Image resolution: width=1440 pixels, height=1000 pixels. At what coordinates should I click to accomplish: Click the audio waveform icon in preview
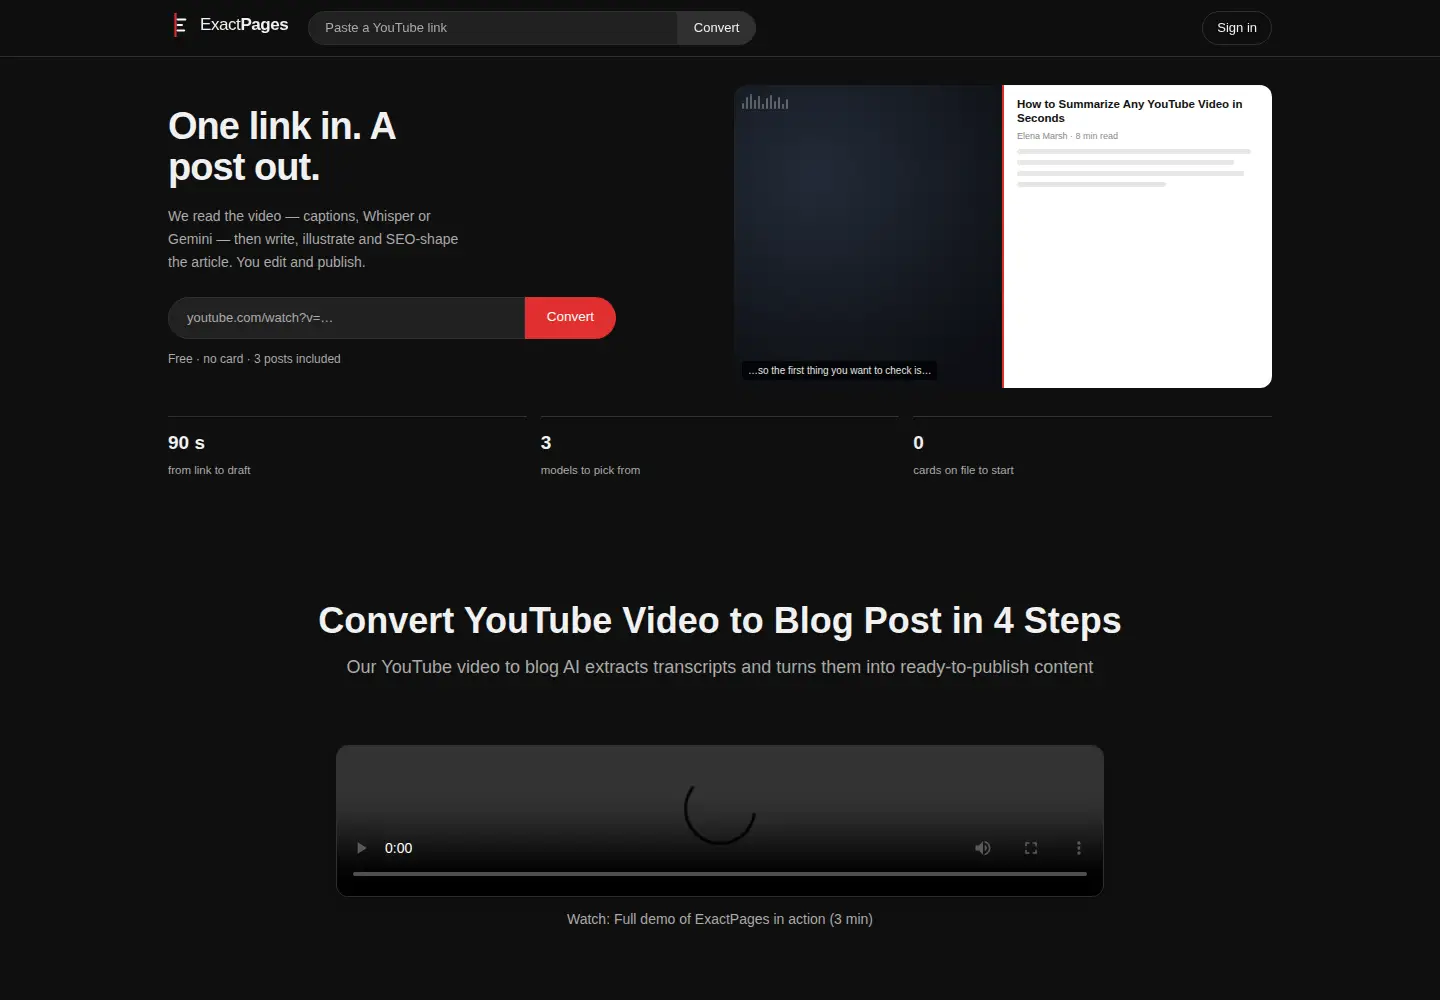point(765,102)
